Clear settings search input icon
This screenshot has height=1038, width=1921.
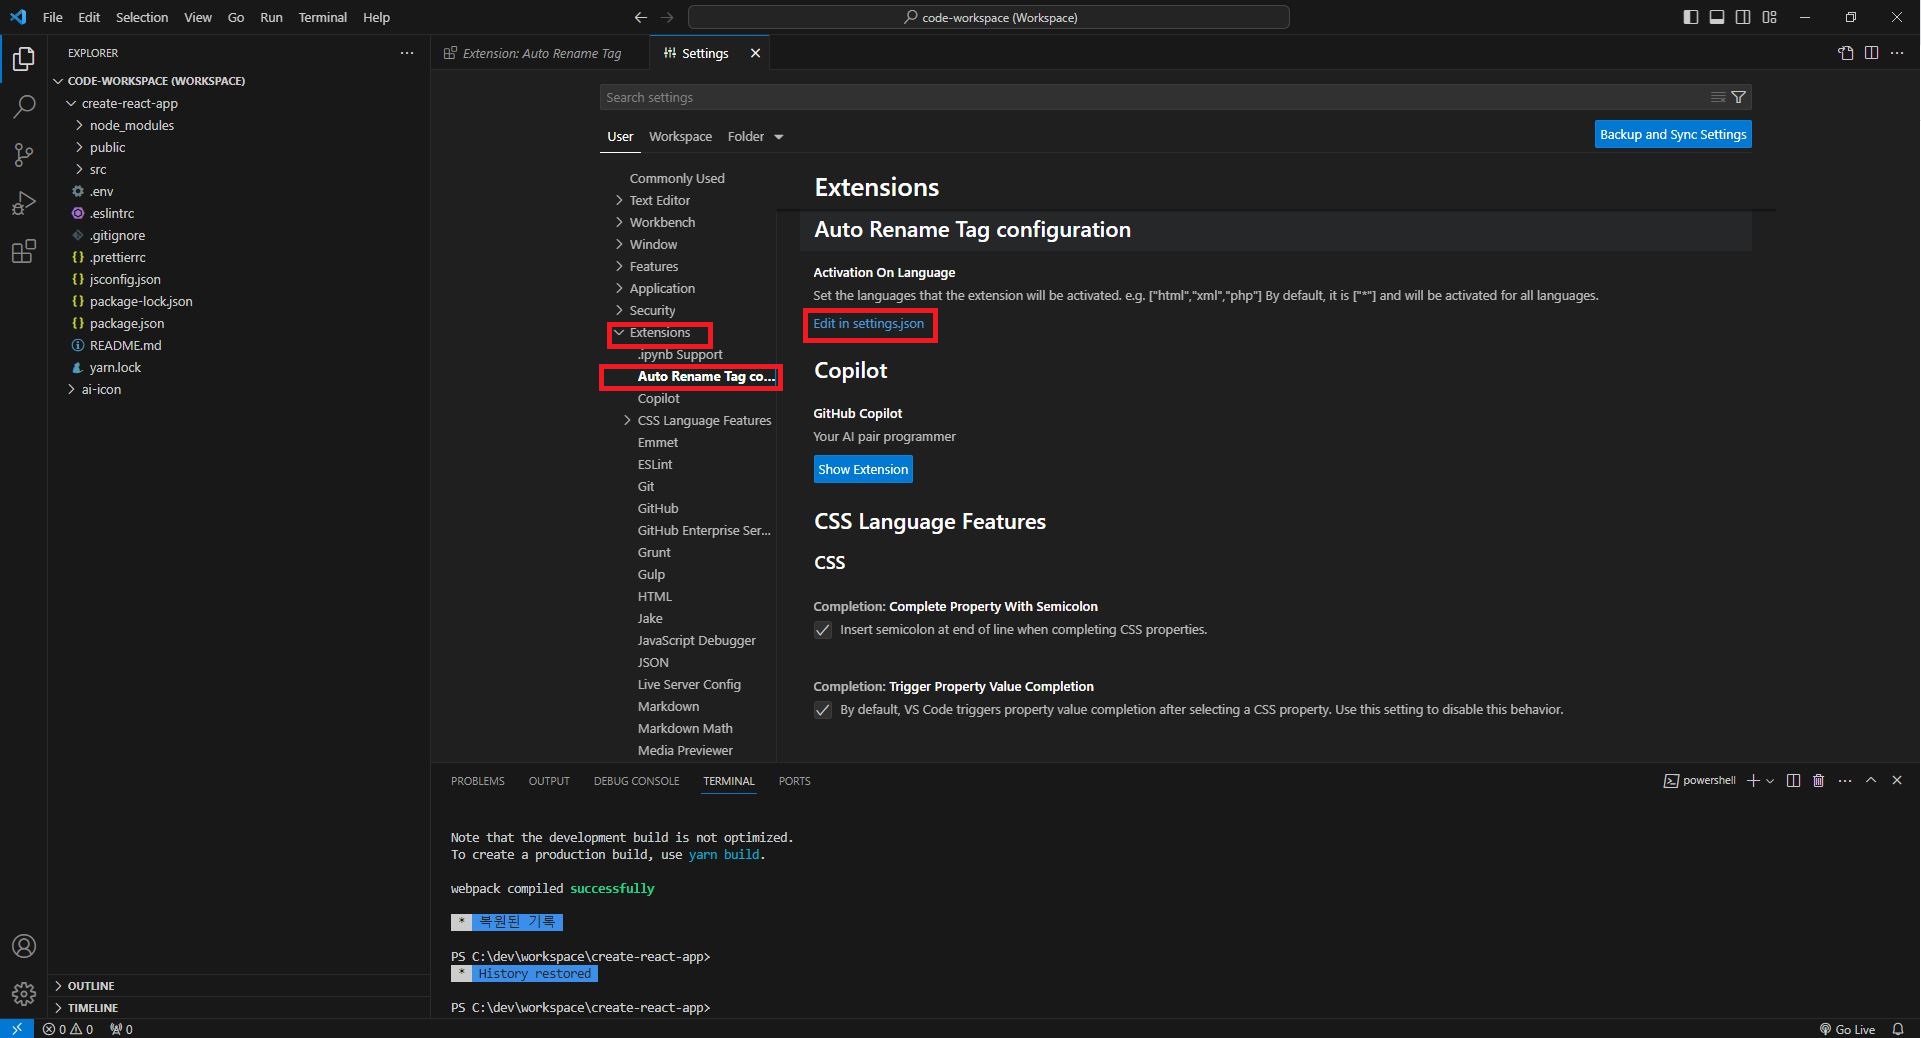[1717, 97]
